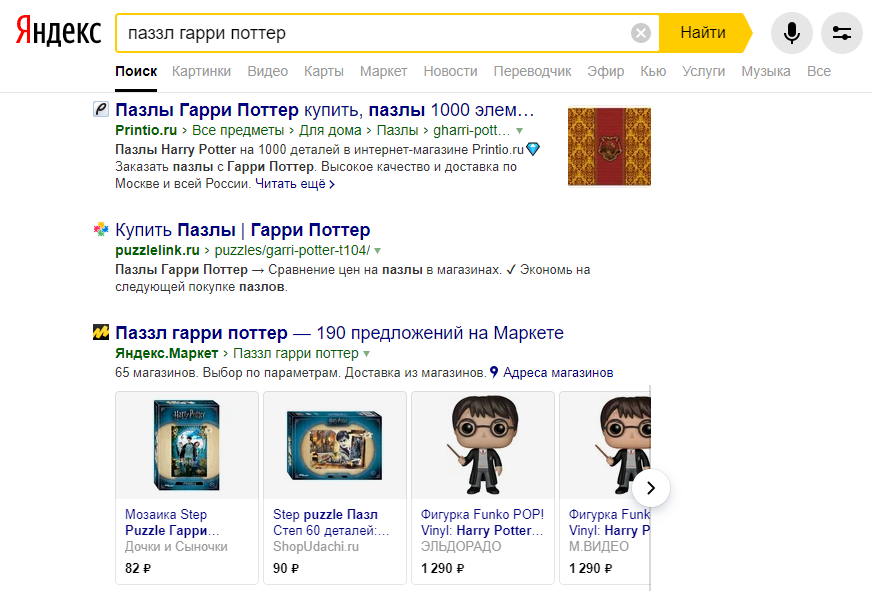
Task: Click the ShopUdachi.ru shop name
Action: pyautogui.click(x=316, y=547)
